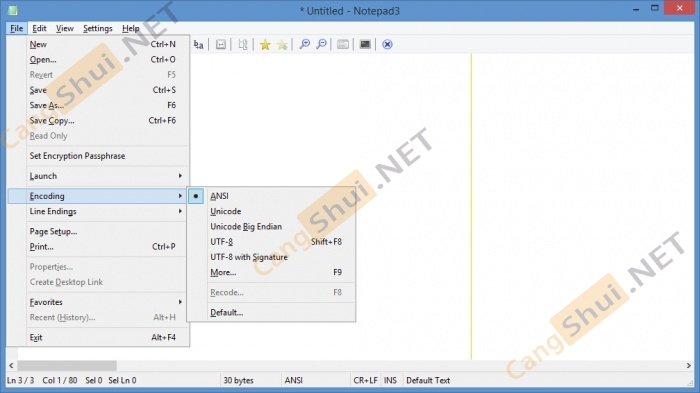
Task: Toggle the word wrap toolbar icon
Action: point(221,44)
